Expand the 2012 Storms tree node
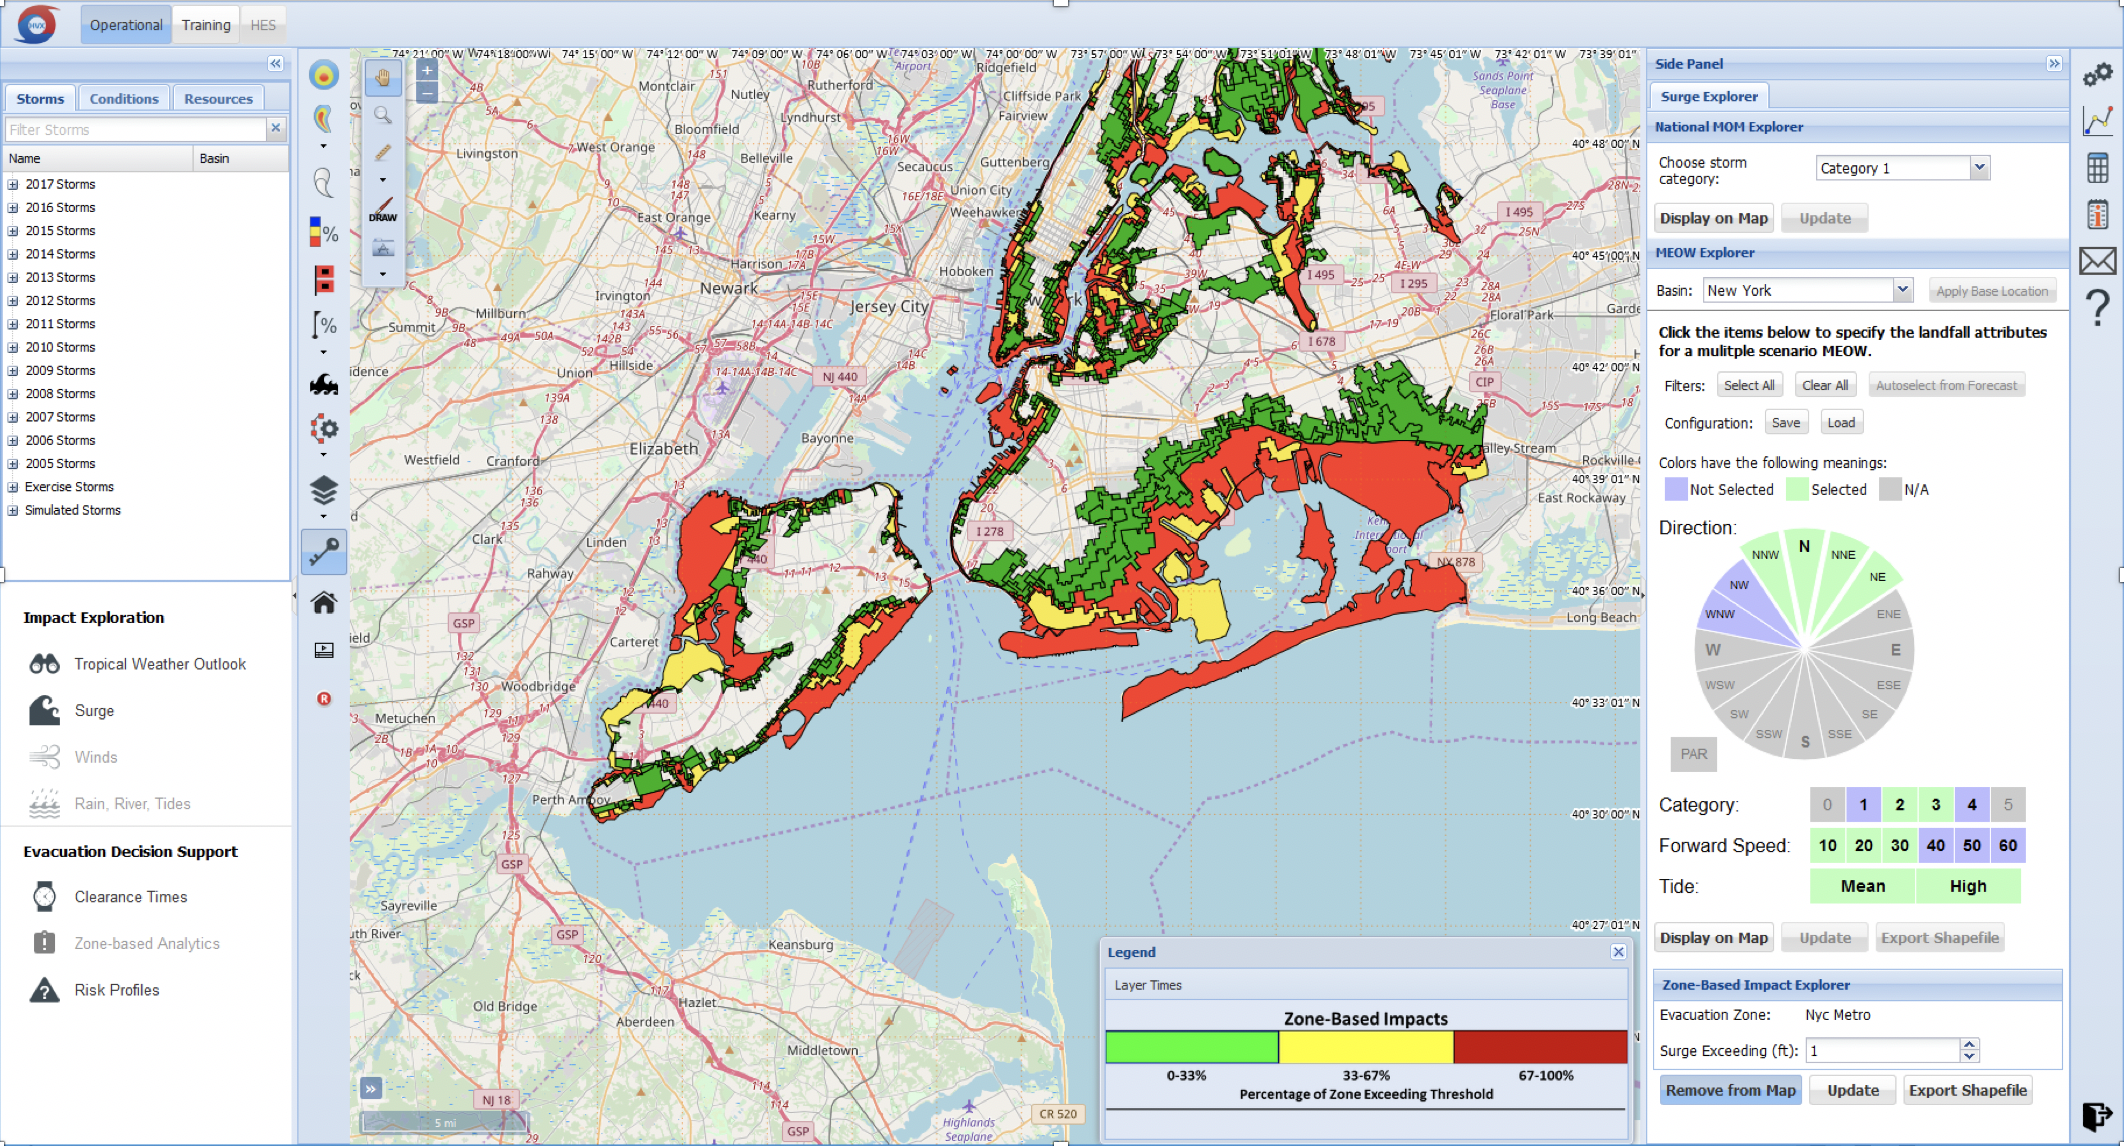This screenshot has height=1146, width=2124. [14, 300]
